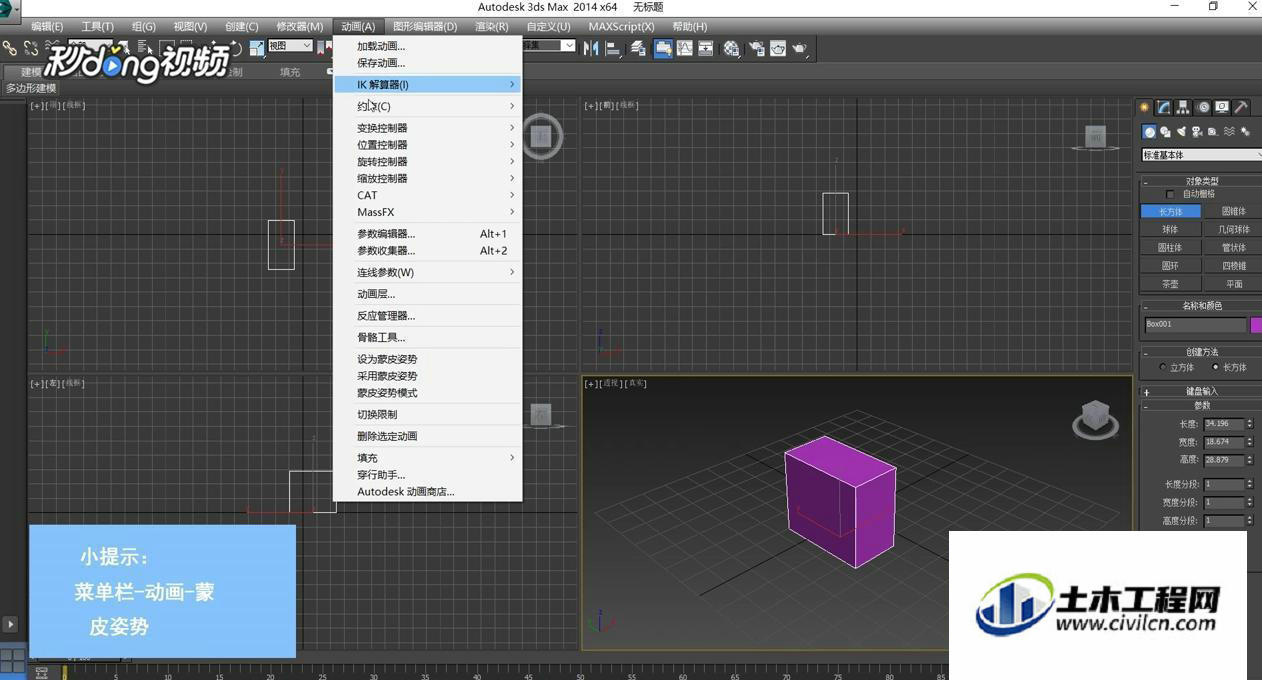
Task: Open the Curve Editor icon
Action: [685, 47]
